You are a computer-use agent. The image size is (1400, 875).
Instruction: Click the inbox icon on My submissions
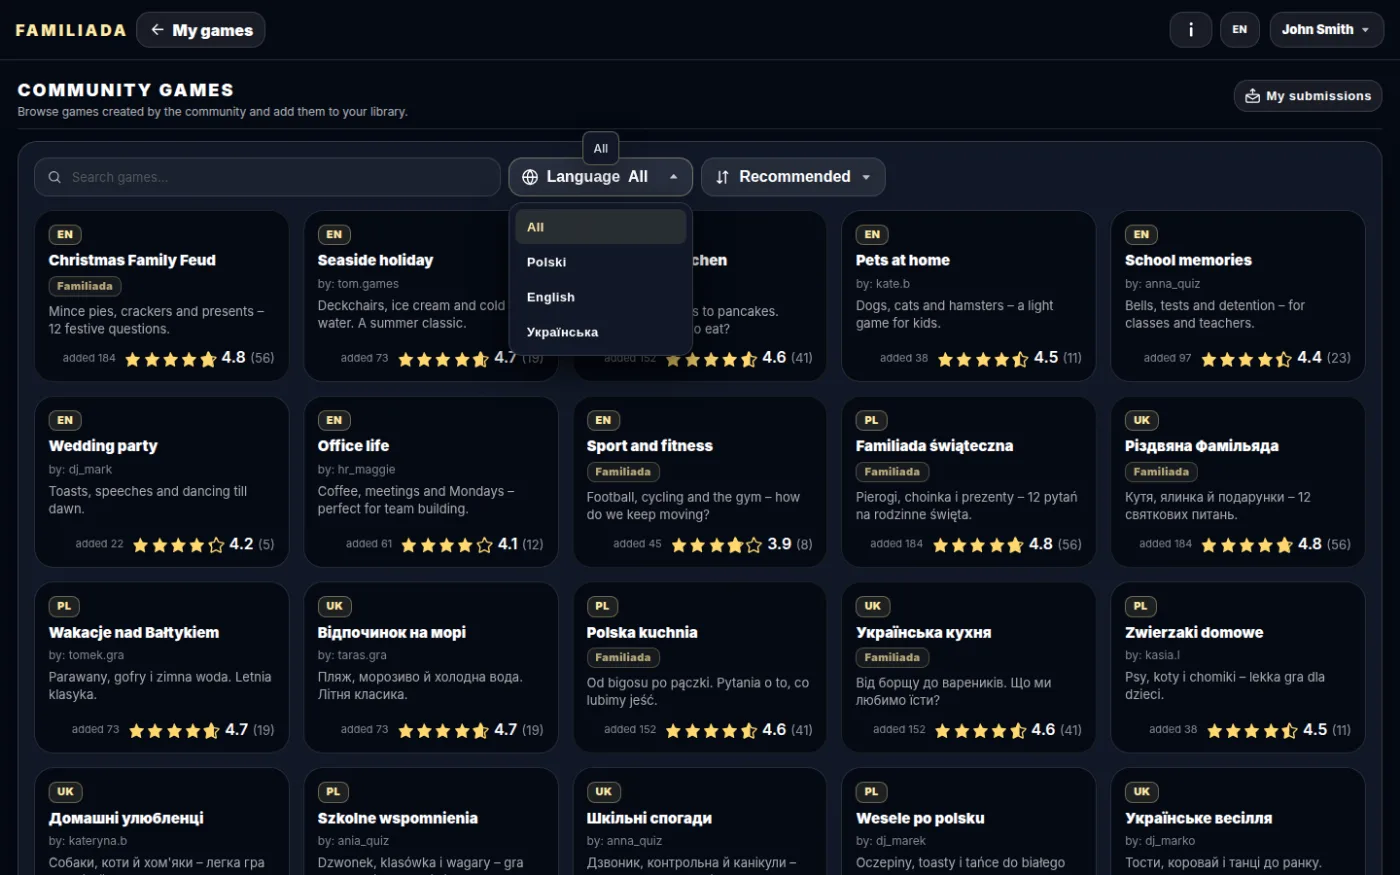coord(1252,96)
